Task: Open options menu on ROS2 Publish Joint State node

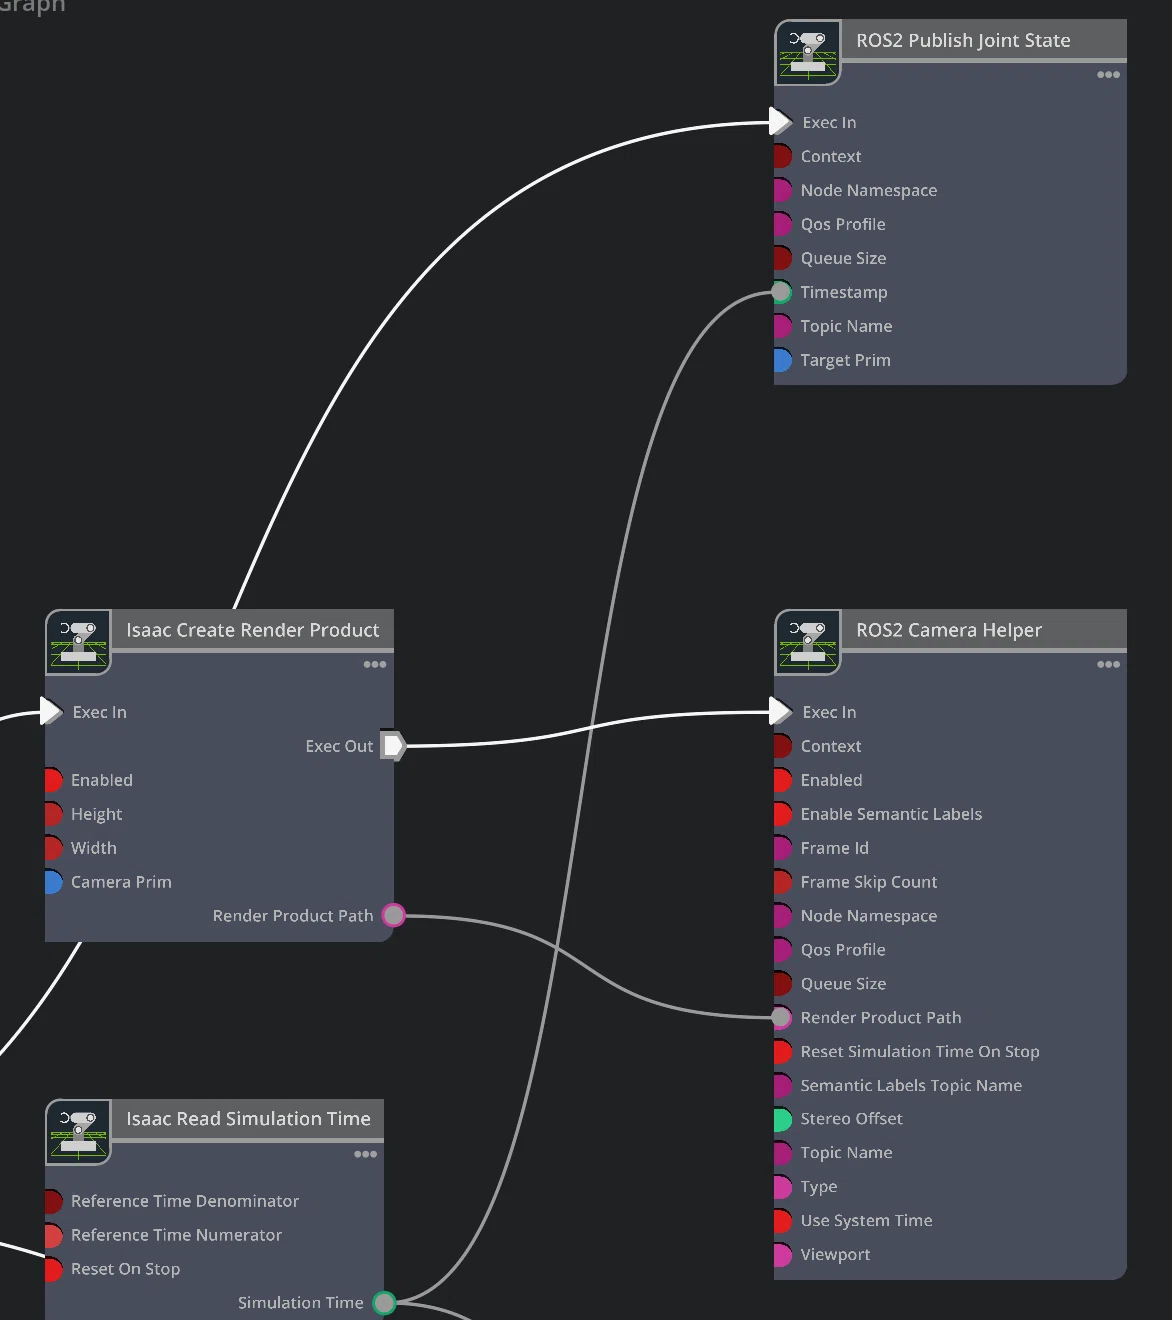Action: 1108,75
